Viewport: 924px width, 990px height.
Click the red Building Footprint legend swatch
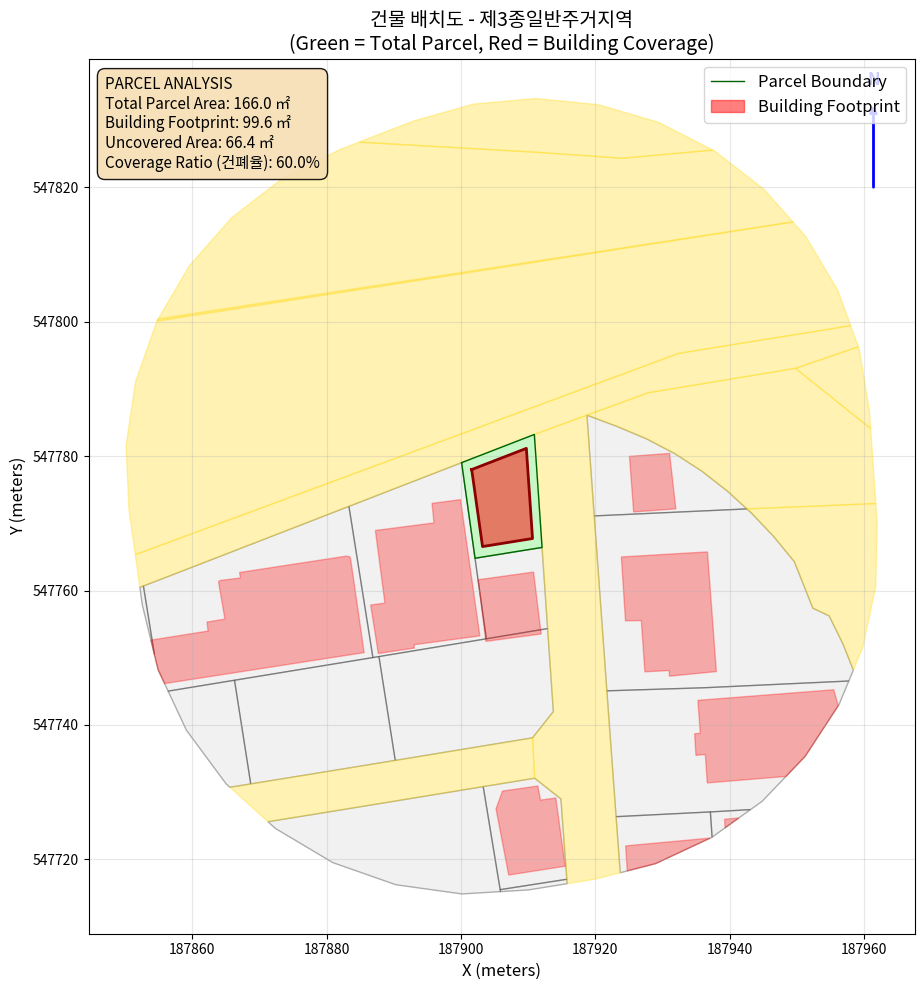coord(730,106)
